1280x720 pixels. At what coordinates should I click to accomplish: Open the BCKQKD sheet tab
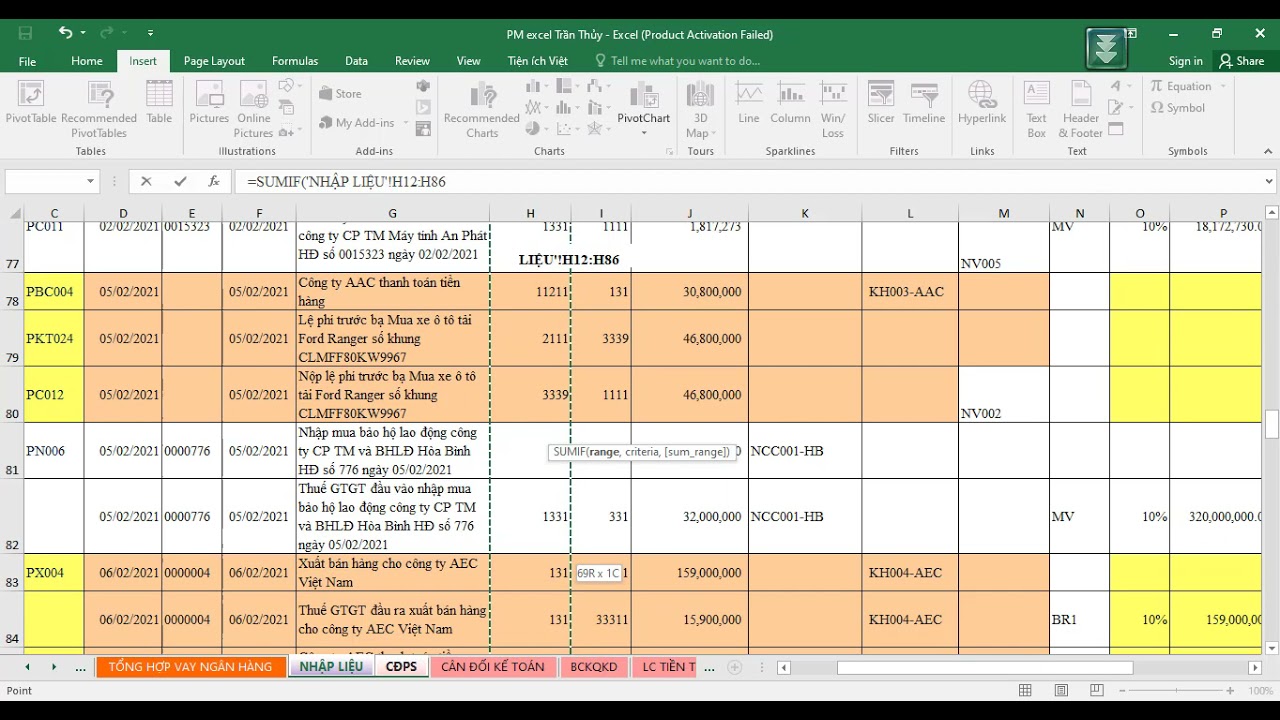594,667
